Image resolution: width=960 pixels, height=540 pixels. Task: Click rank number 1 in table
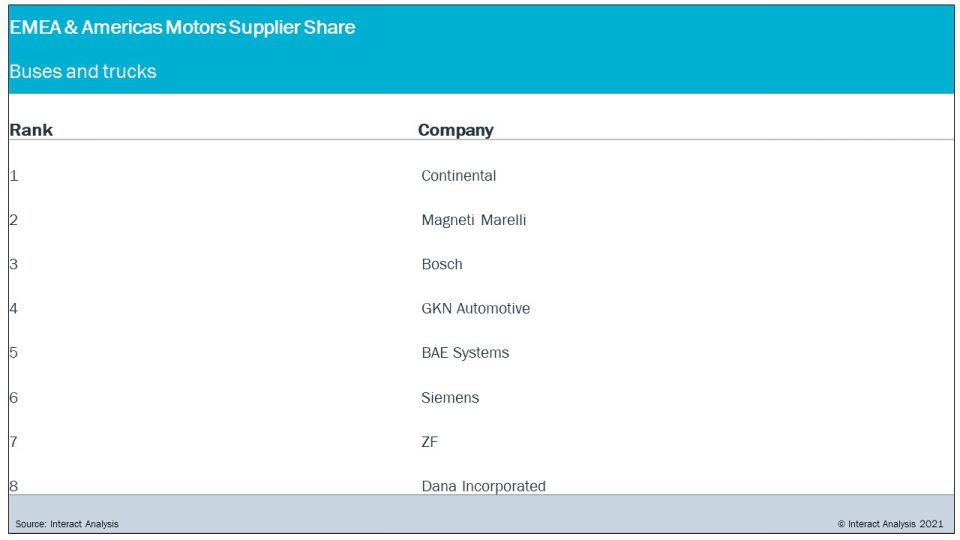pos(14,176)
